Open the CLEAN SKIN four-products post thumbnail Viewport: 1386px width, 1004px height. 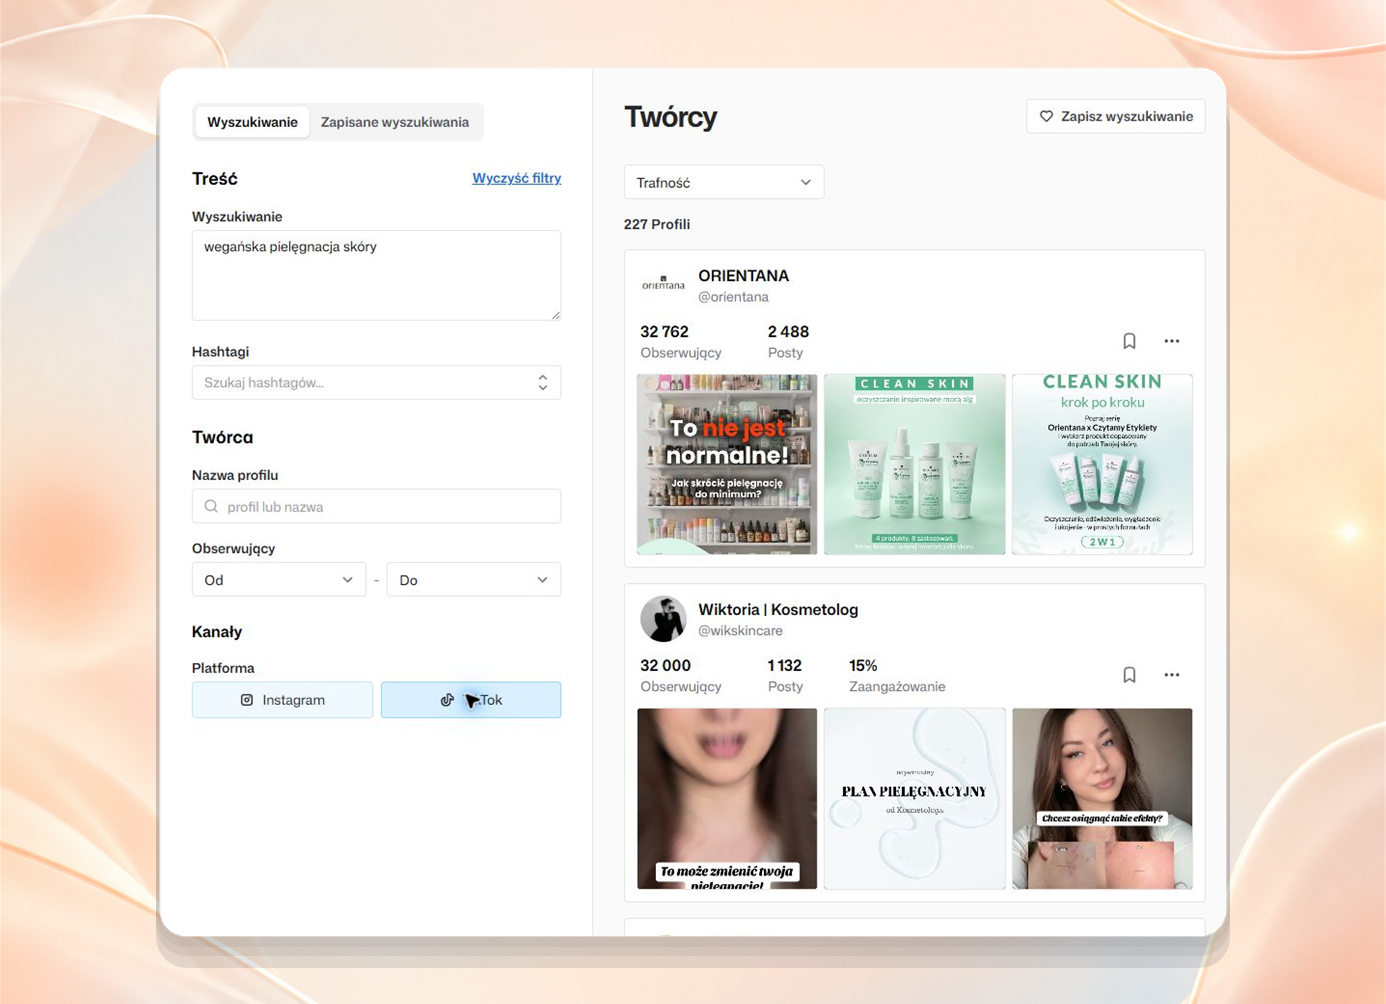coord(915,464)
